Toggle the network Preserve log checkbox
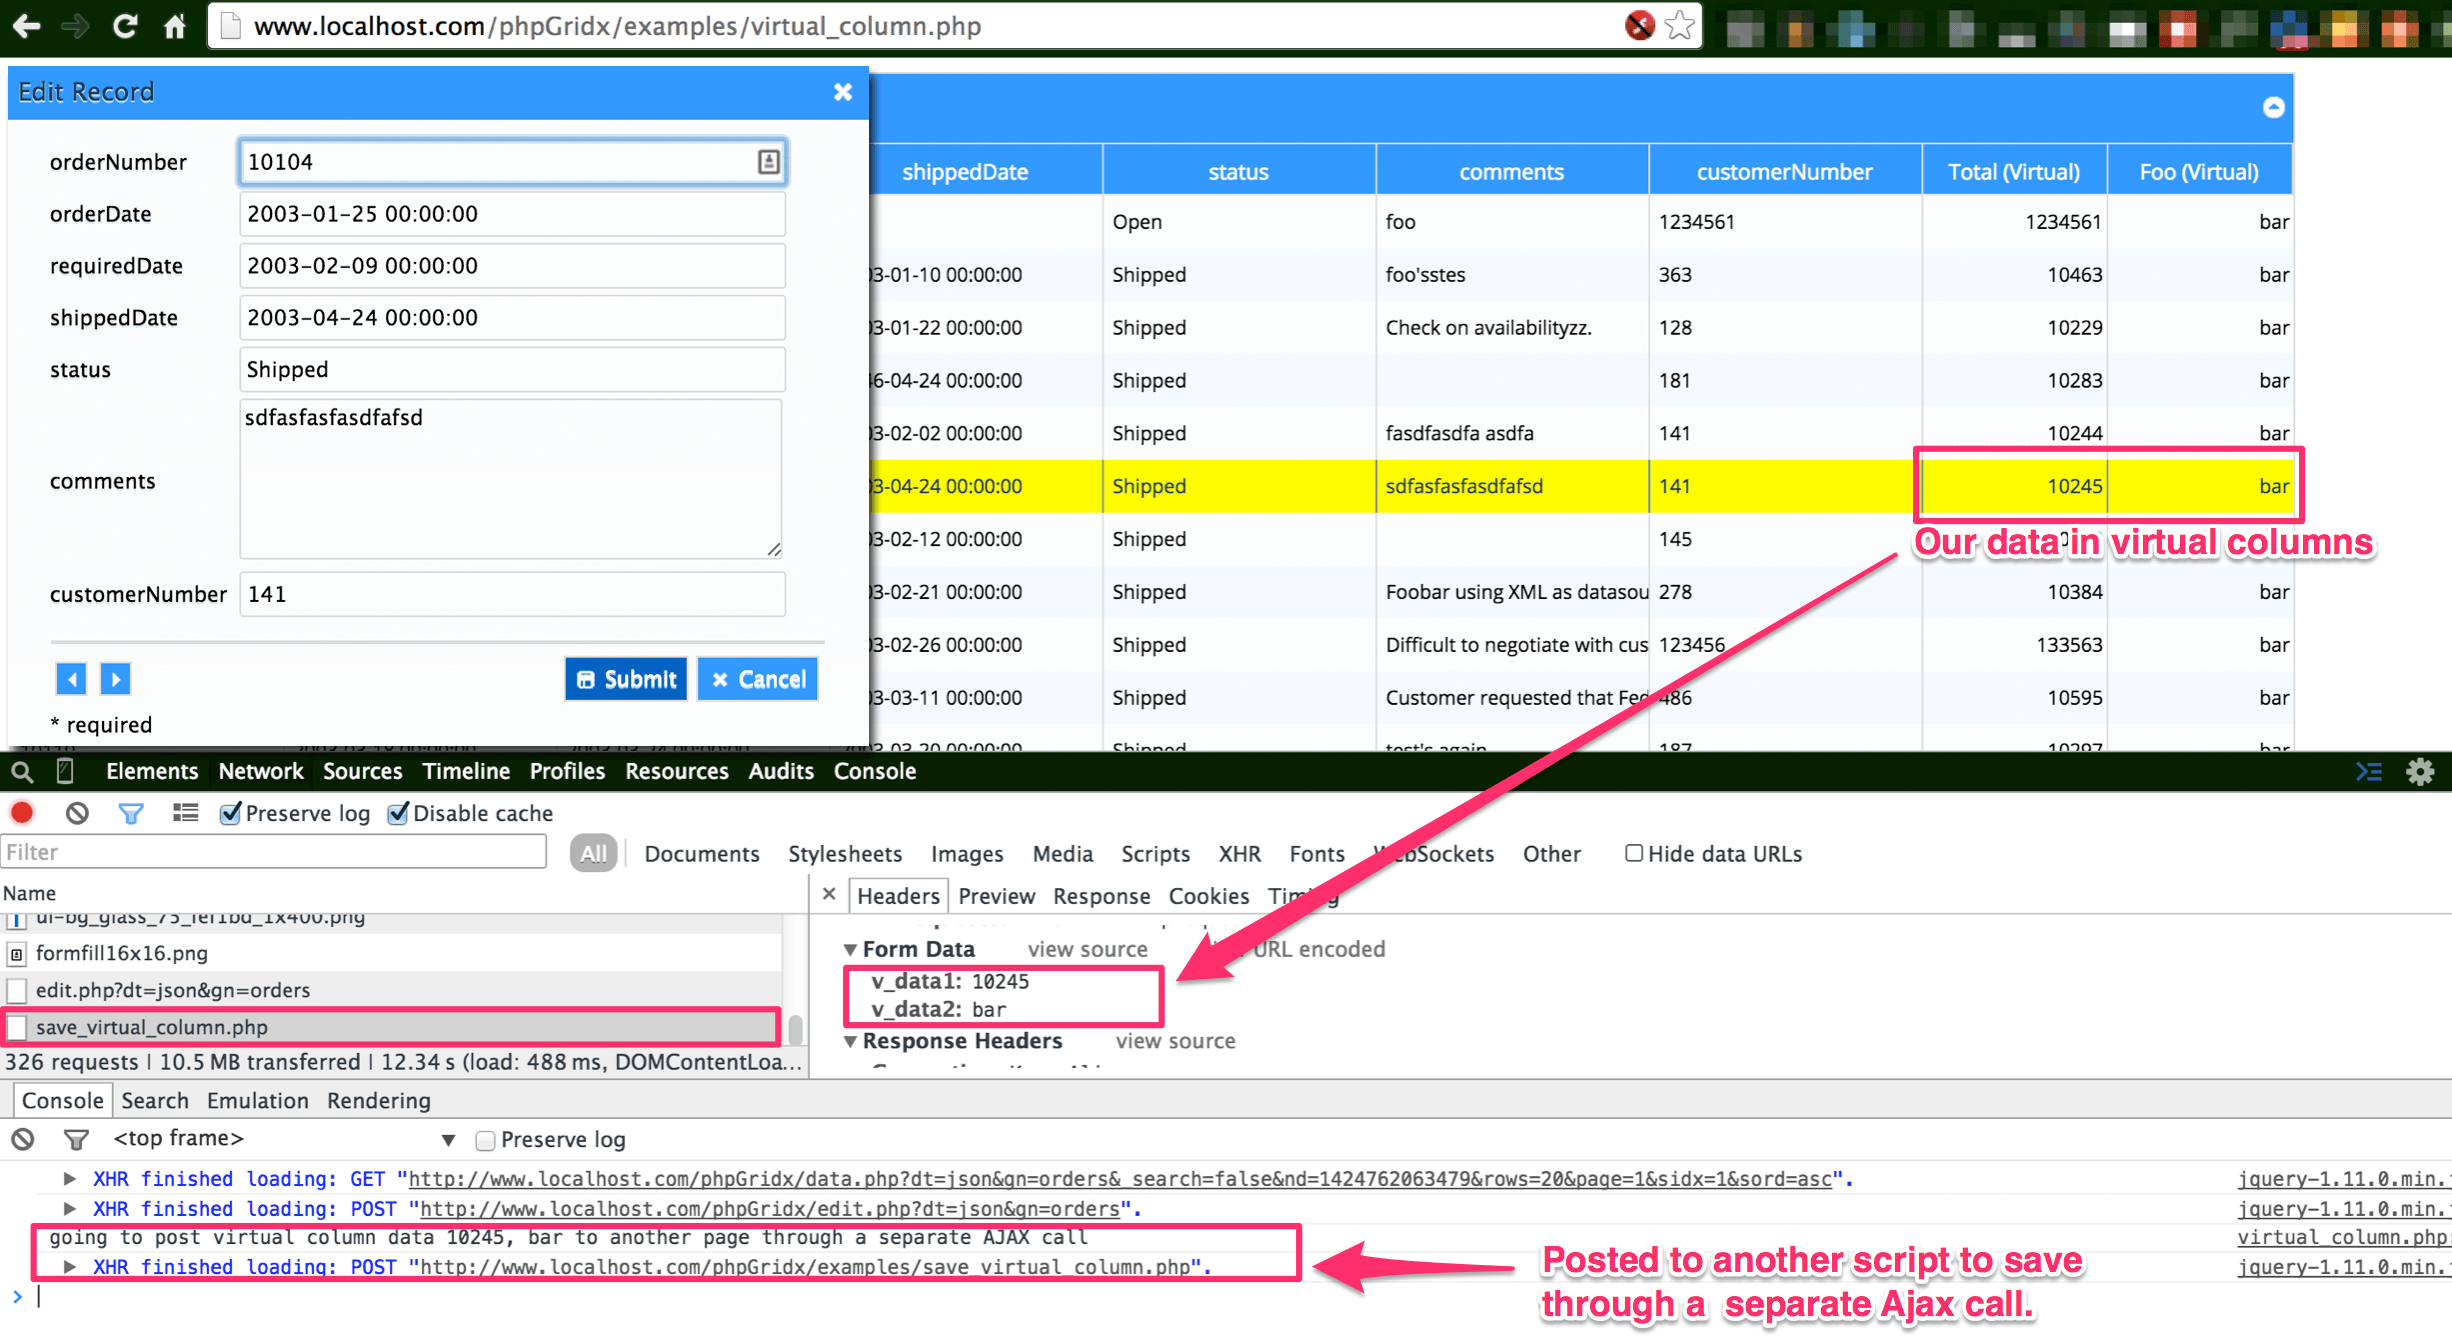This screenshot has width=2452, height=1344. pos(231,813)
